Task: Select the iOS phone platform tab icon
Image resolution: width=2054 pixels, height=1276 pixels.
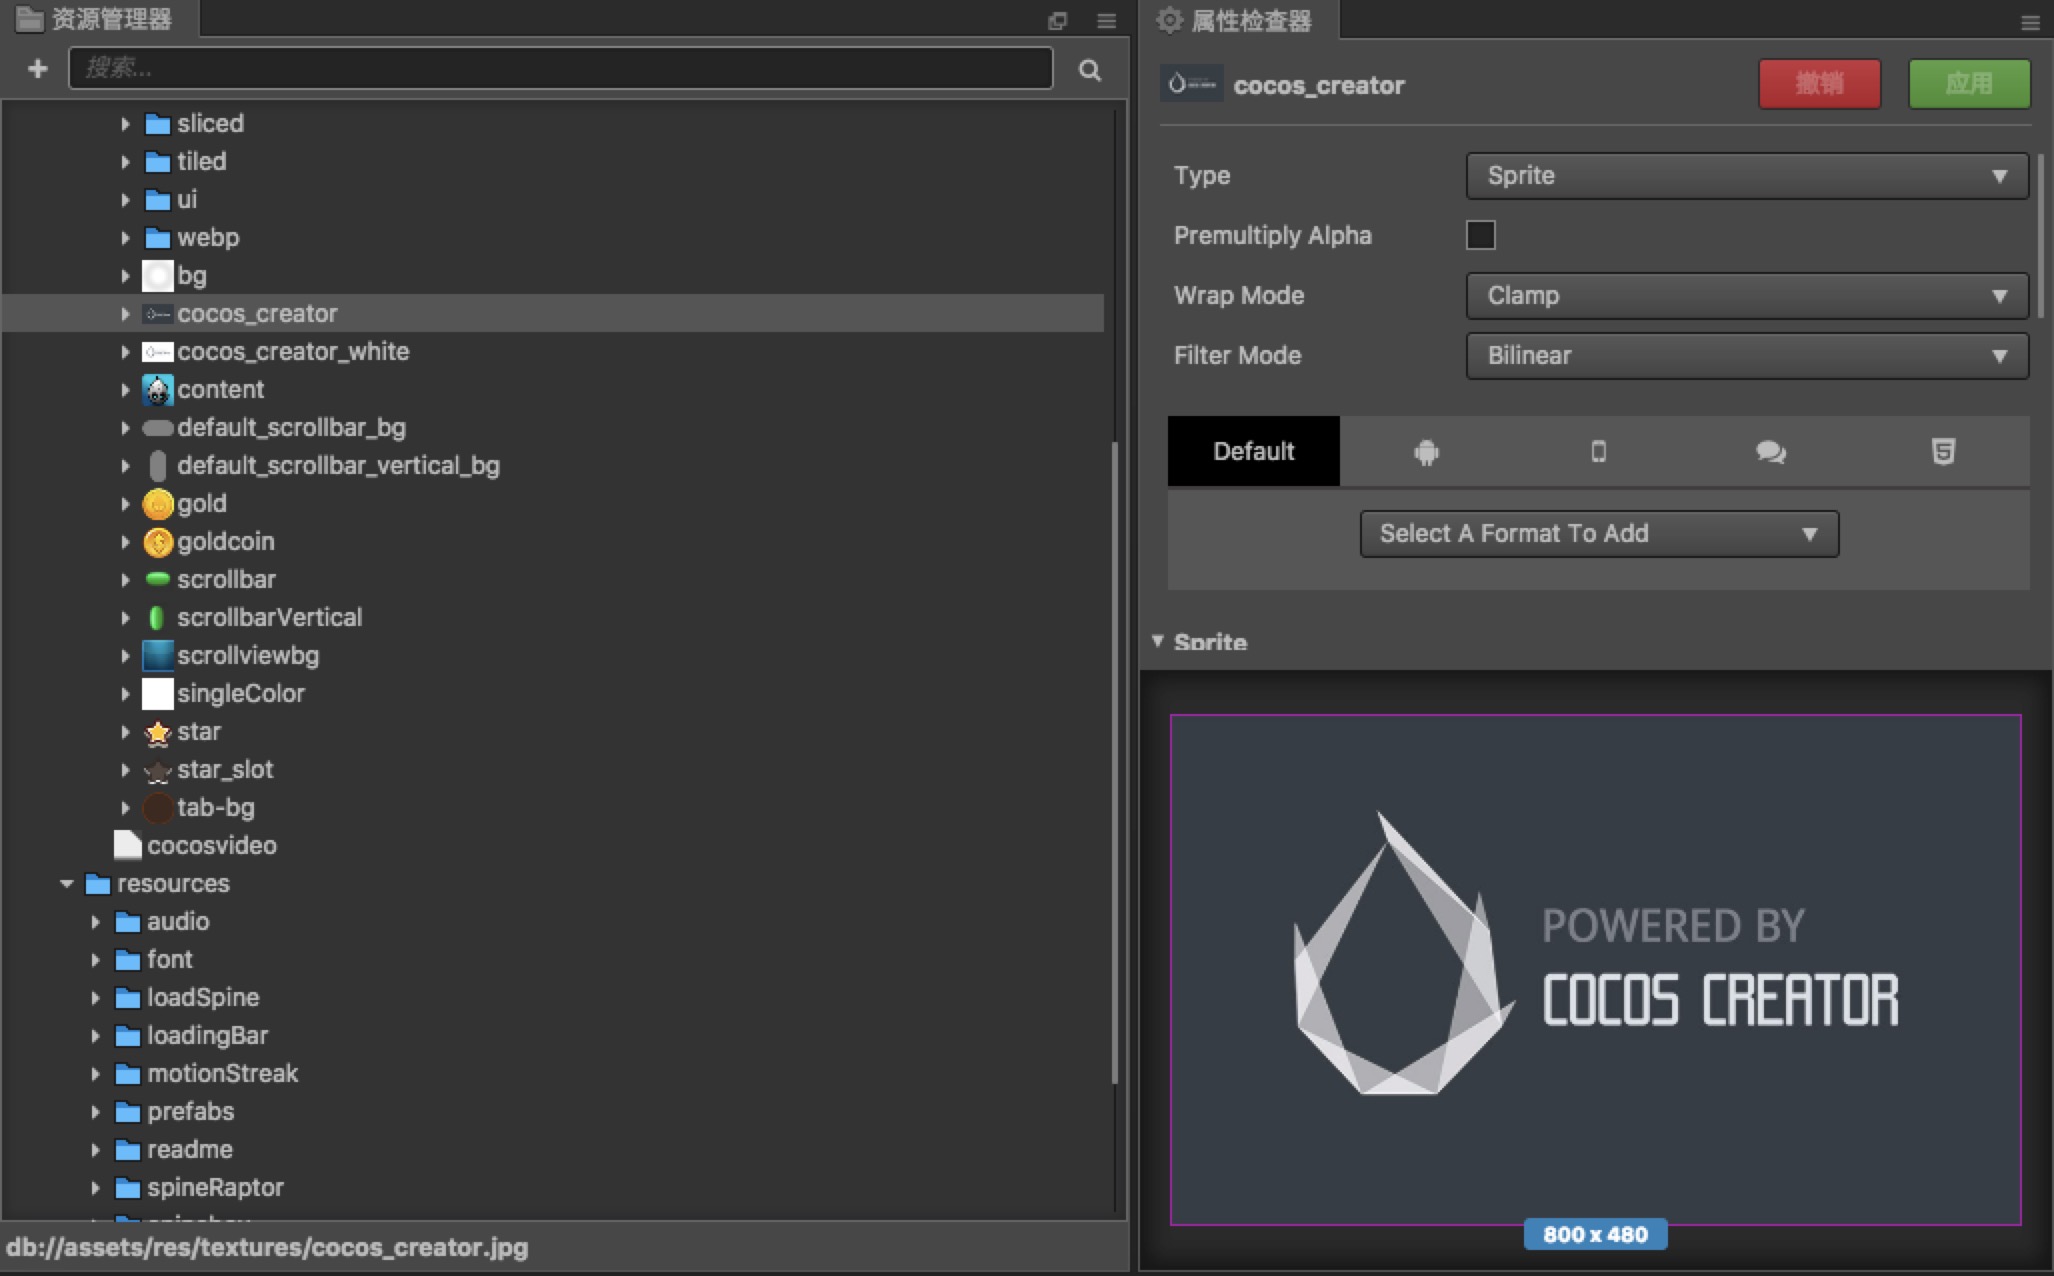Action: click(1598, 452)
